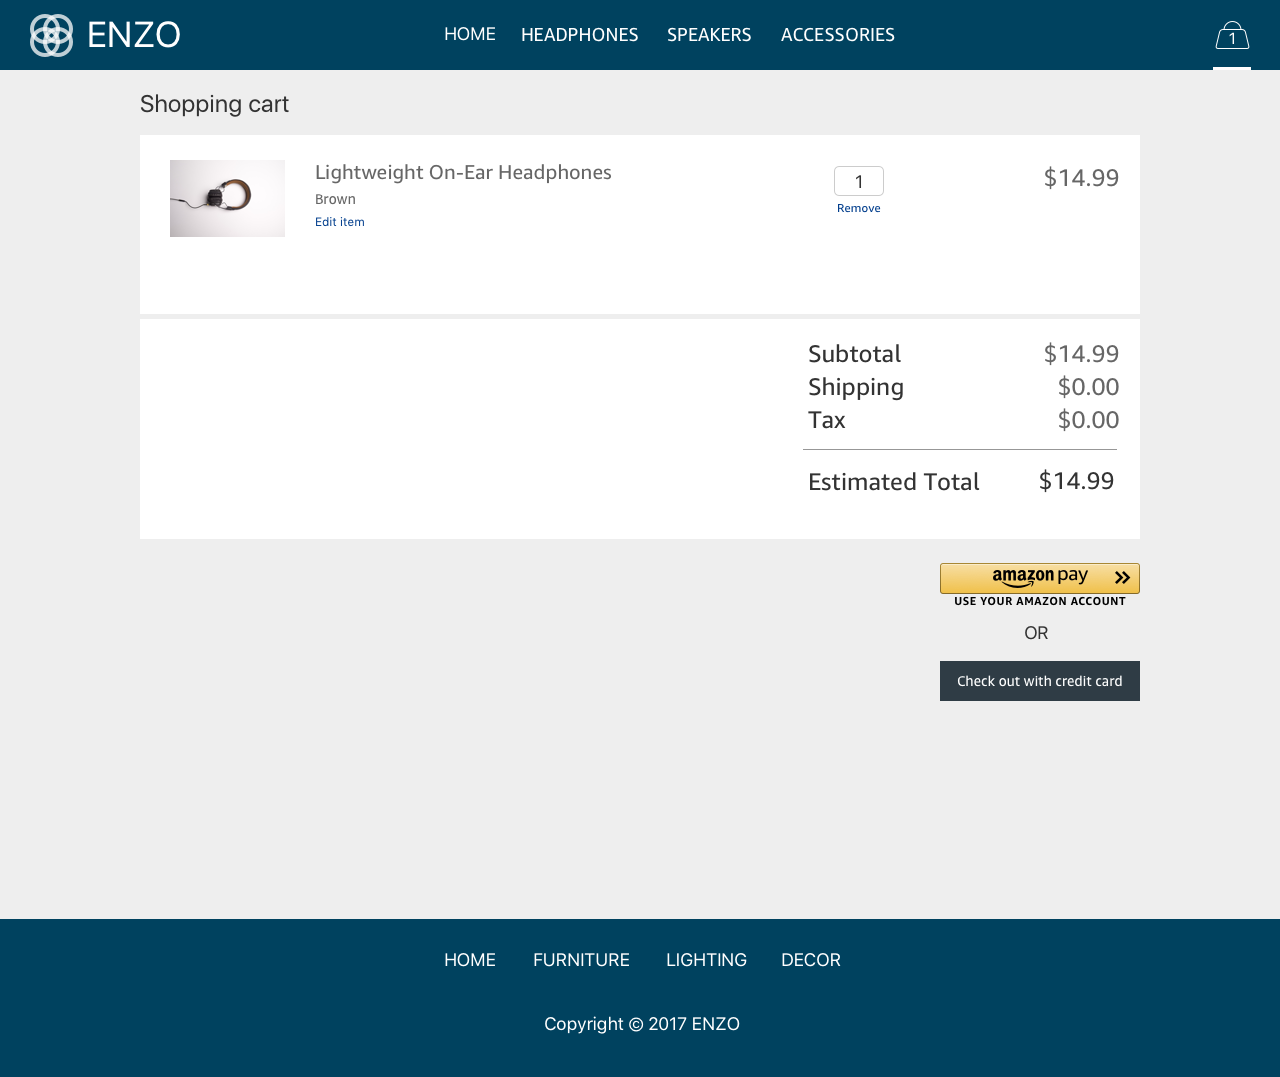Open the SPEAKERS menu item
The image size is (1280, 1077).
click(709, 35)
